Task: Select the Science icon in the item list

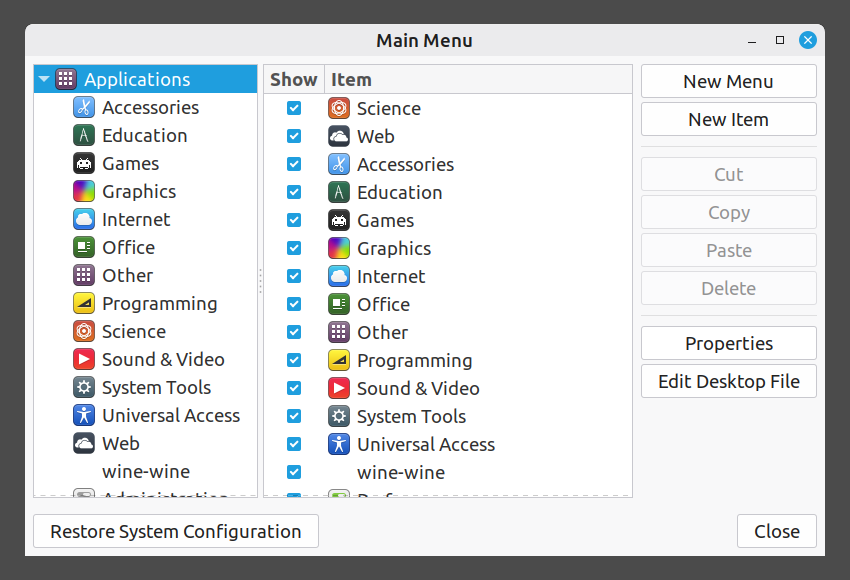Action: 339,109
